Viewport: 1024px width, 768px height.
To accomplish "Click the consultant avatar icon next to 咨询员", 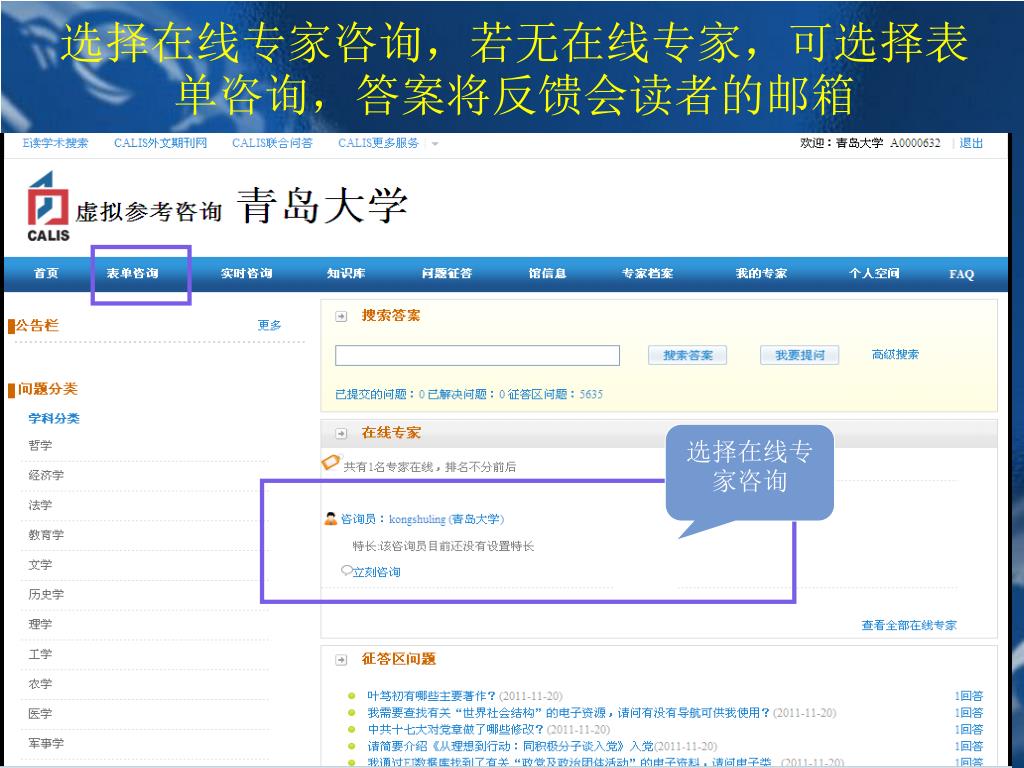I will (330, 519).
